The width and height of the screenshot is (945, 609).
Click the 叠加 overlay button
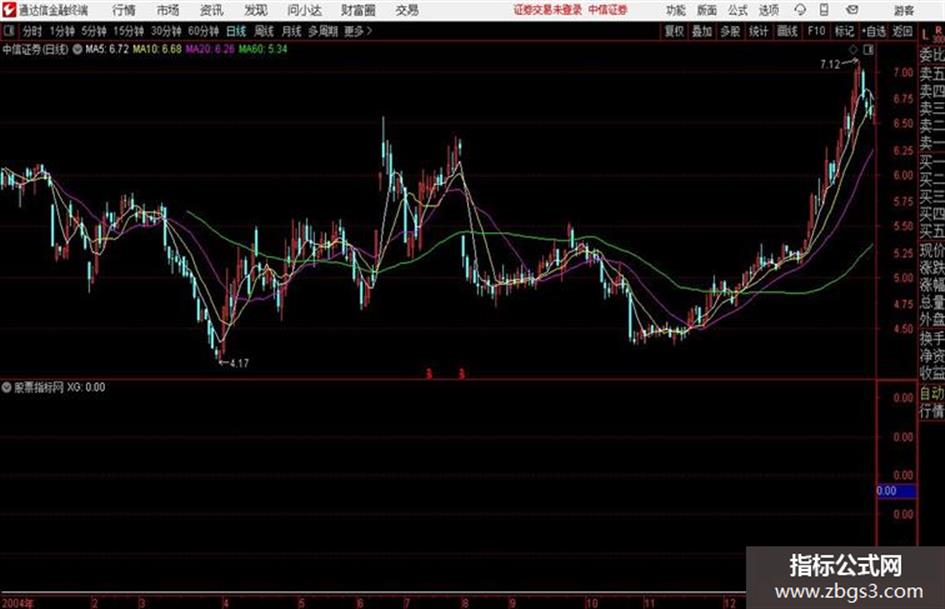702,31
